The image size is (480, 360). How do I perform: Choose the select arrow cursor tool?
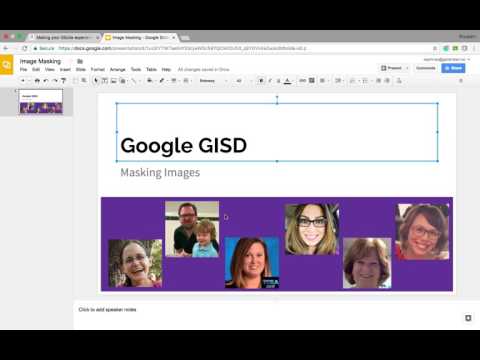point(96,81)
